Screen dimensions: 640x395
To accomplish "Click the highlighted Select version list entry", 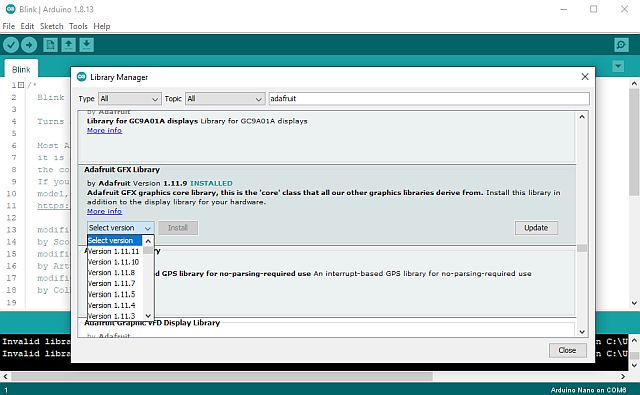I will tap(114, 240).
